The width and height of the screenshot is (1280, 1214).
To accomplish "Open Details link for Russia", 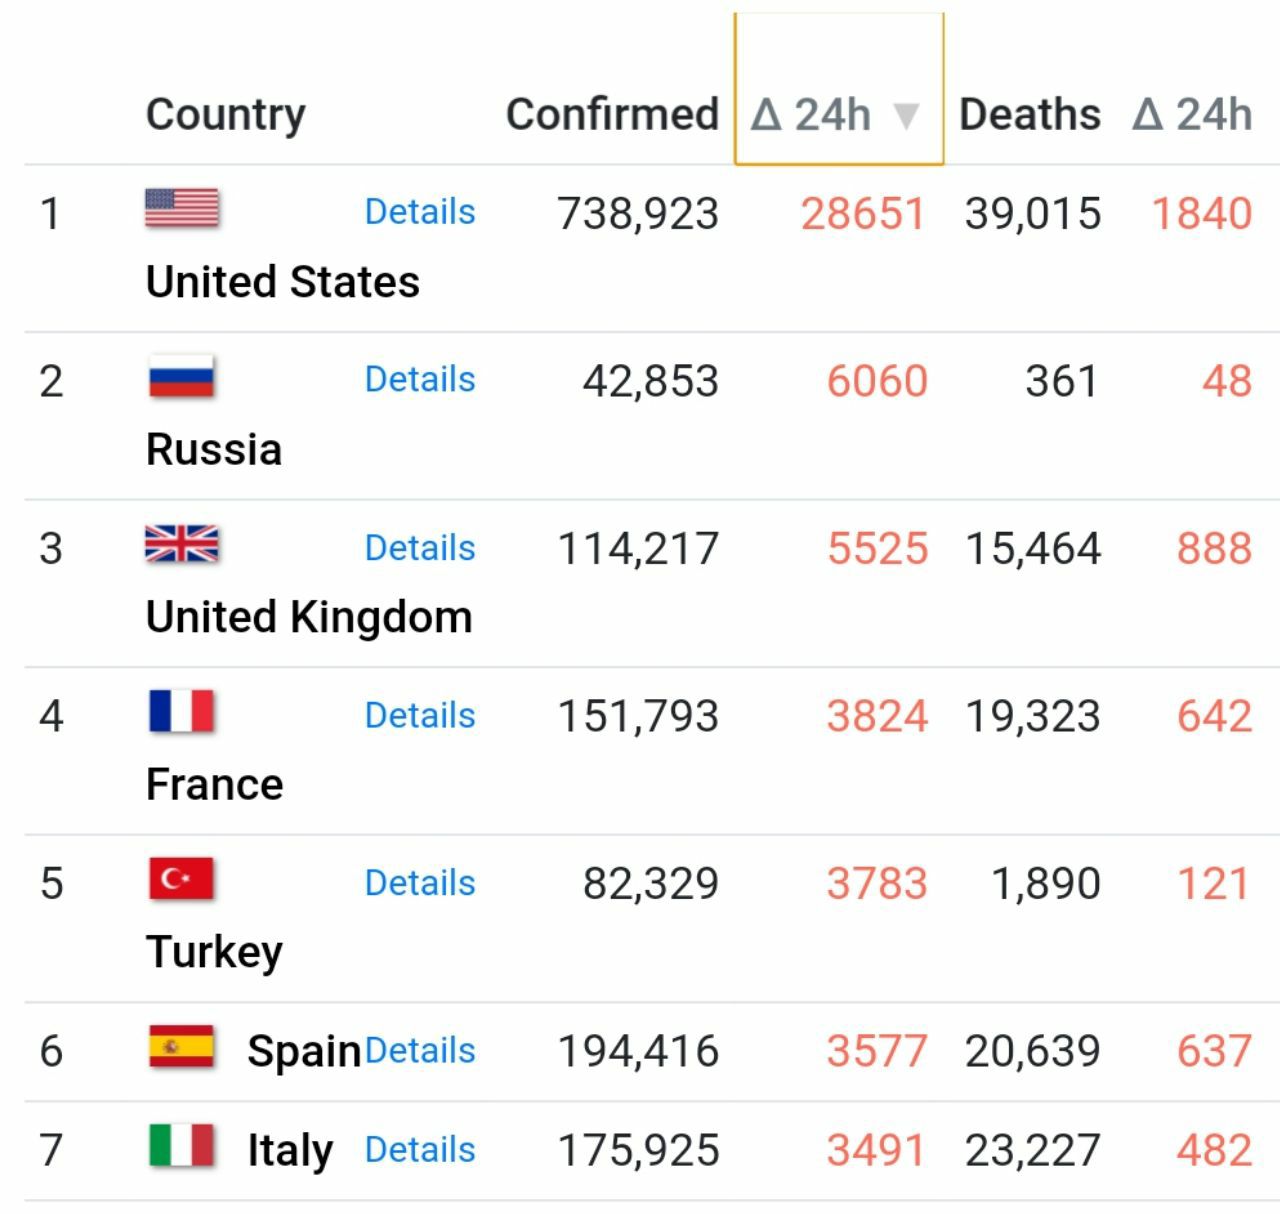I will click(x=420, y=380).
